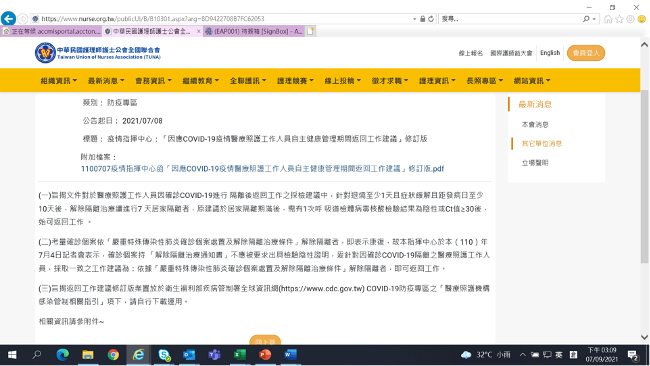Open the notification center icon
The height and width of the screenshot is (366, 650).
click(x=633, y=355)
